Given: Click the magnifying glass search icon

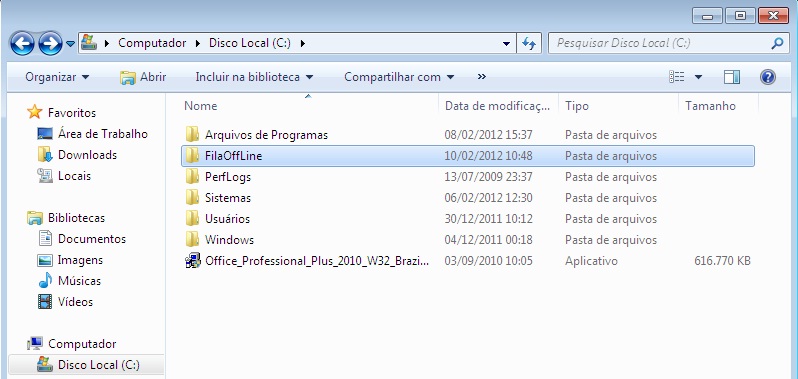Looking at the screenshot, I should pyautogui.click(x=777, y=43).
